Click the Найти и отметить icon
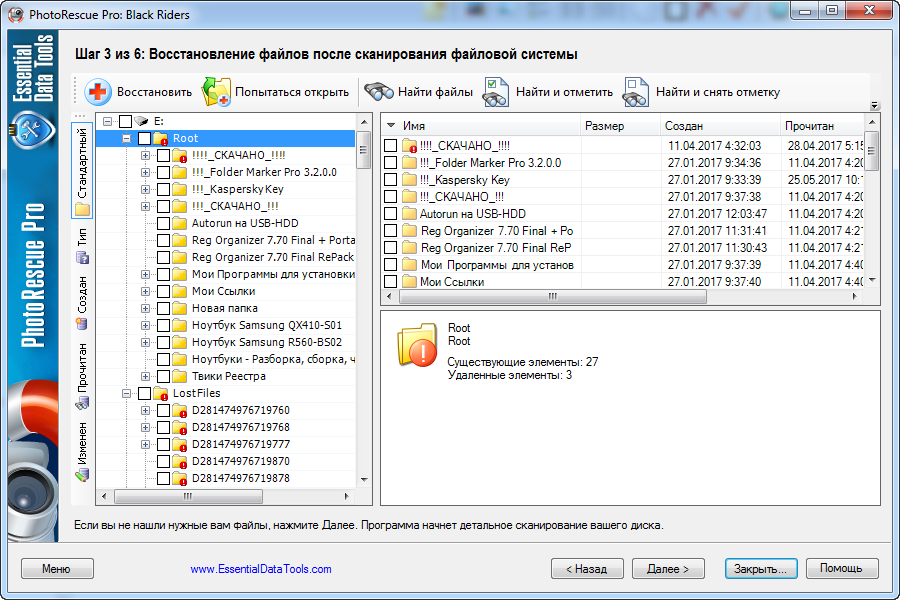 [495, 92]
